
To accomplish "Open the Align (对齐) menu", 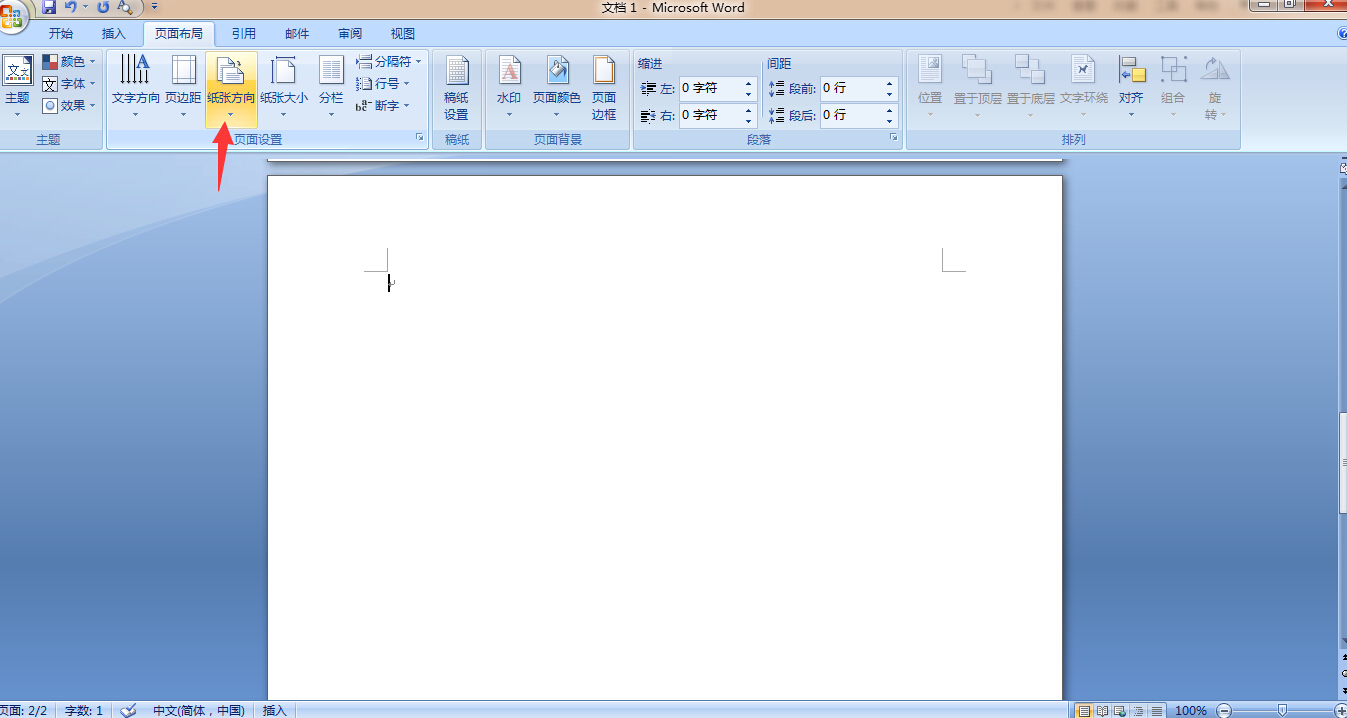I will (1131, 87).
